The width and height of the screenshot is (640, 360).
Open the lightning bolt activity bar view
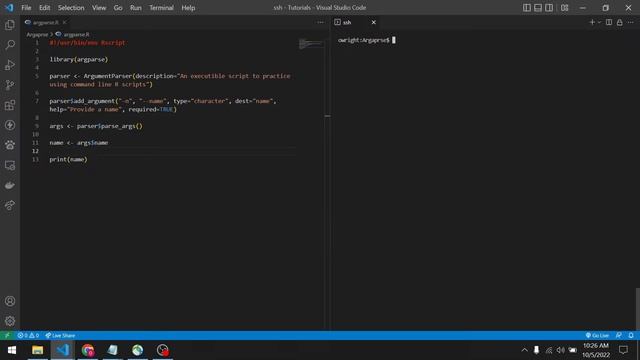(x=10, y=125)
